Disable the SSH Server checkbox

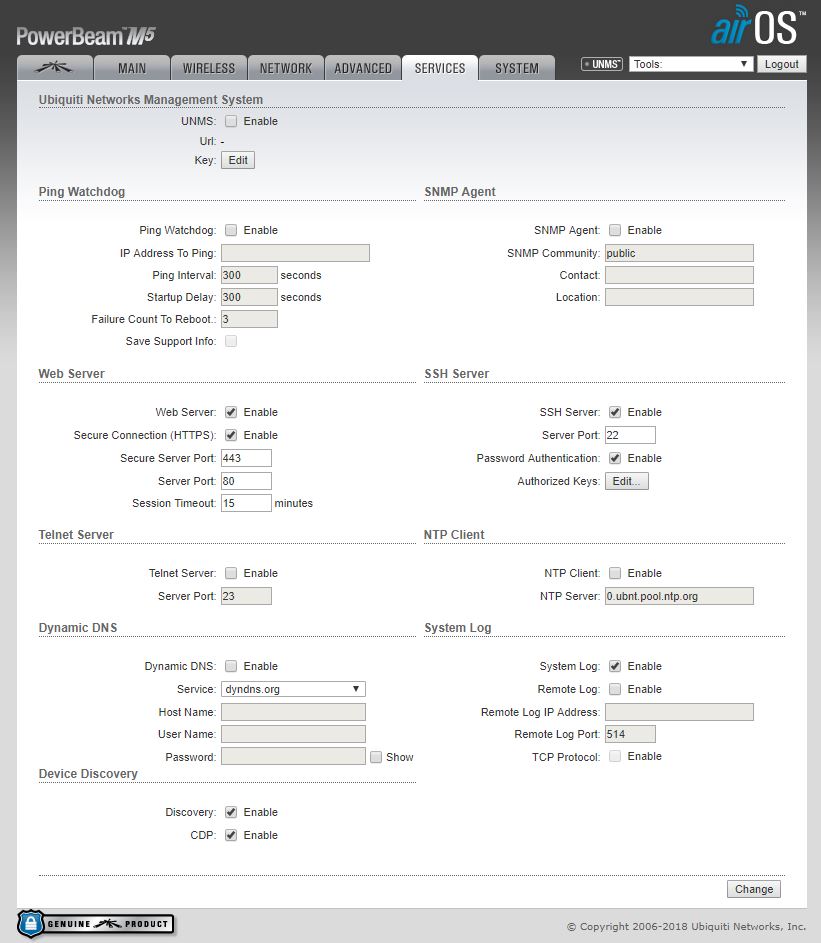615,412
